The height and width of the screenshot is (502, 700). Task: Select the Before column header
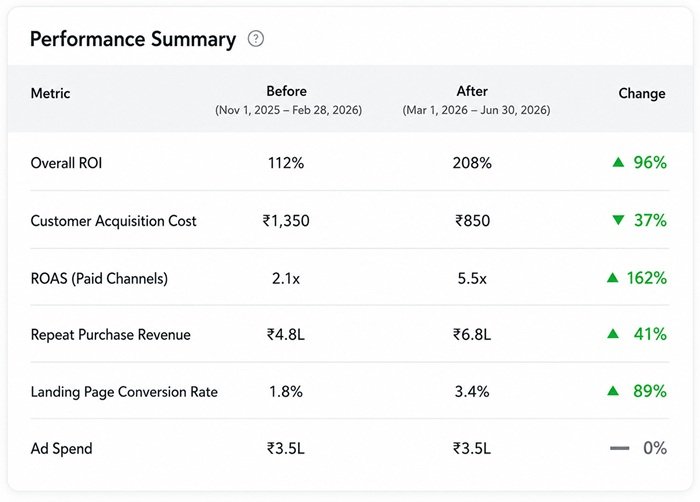point(287,91)
